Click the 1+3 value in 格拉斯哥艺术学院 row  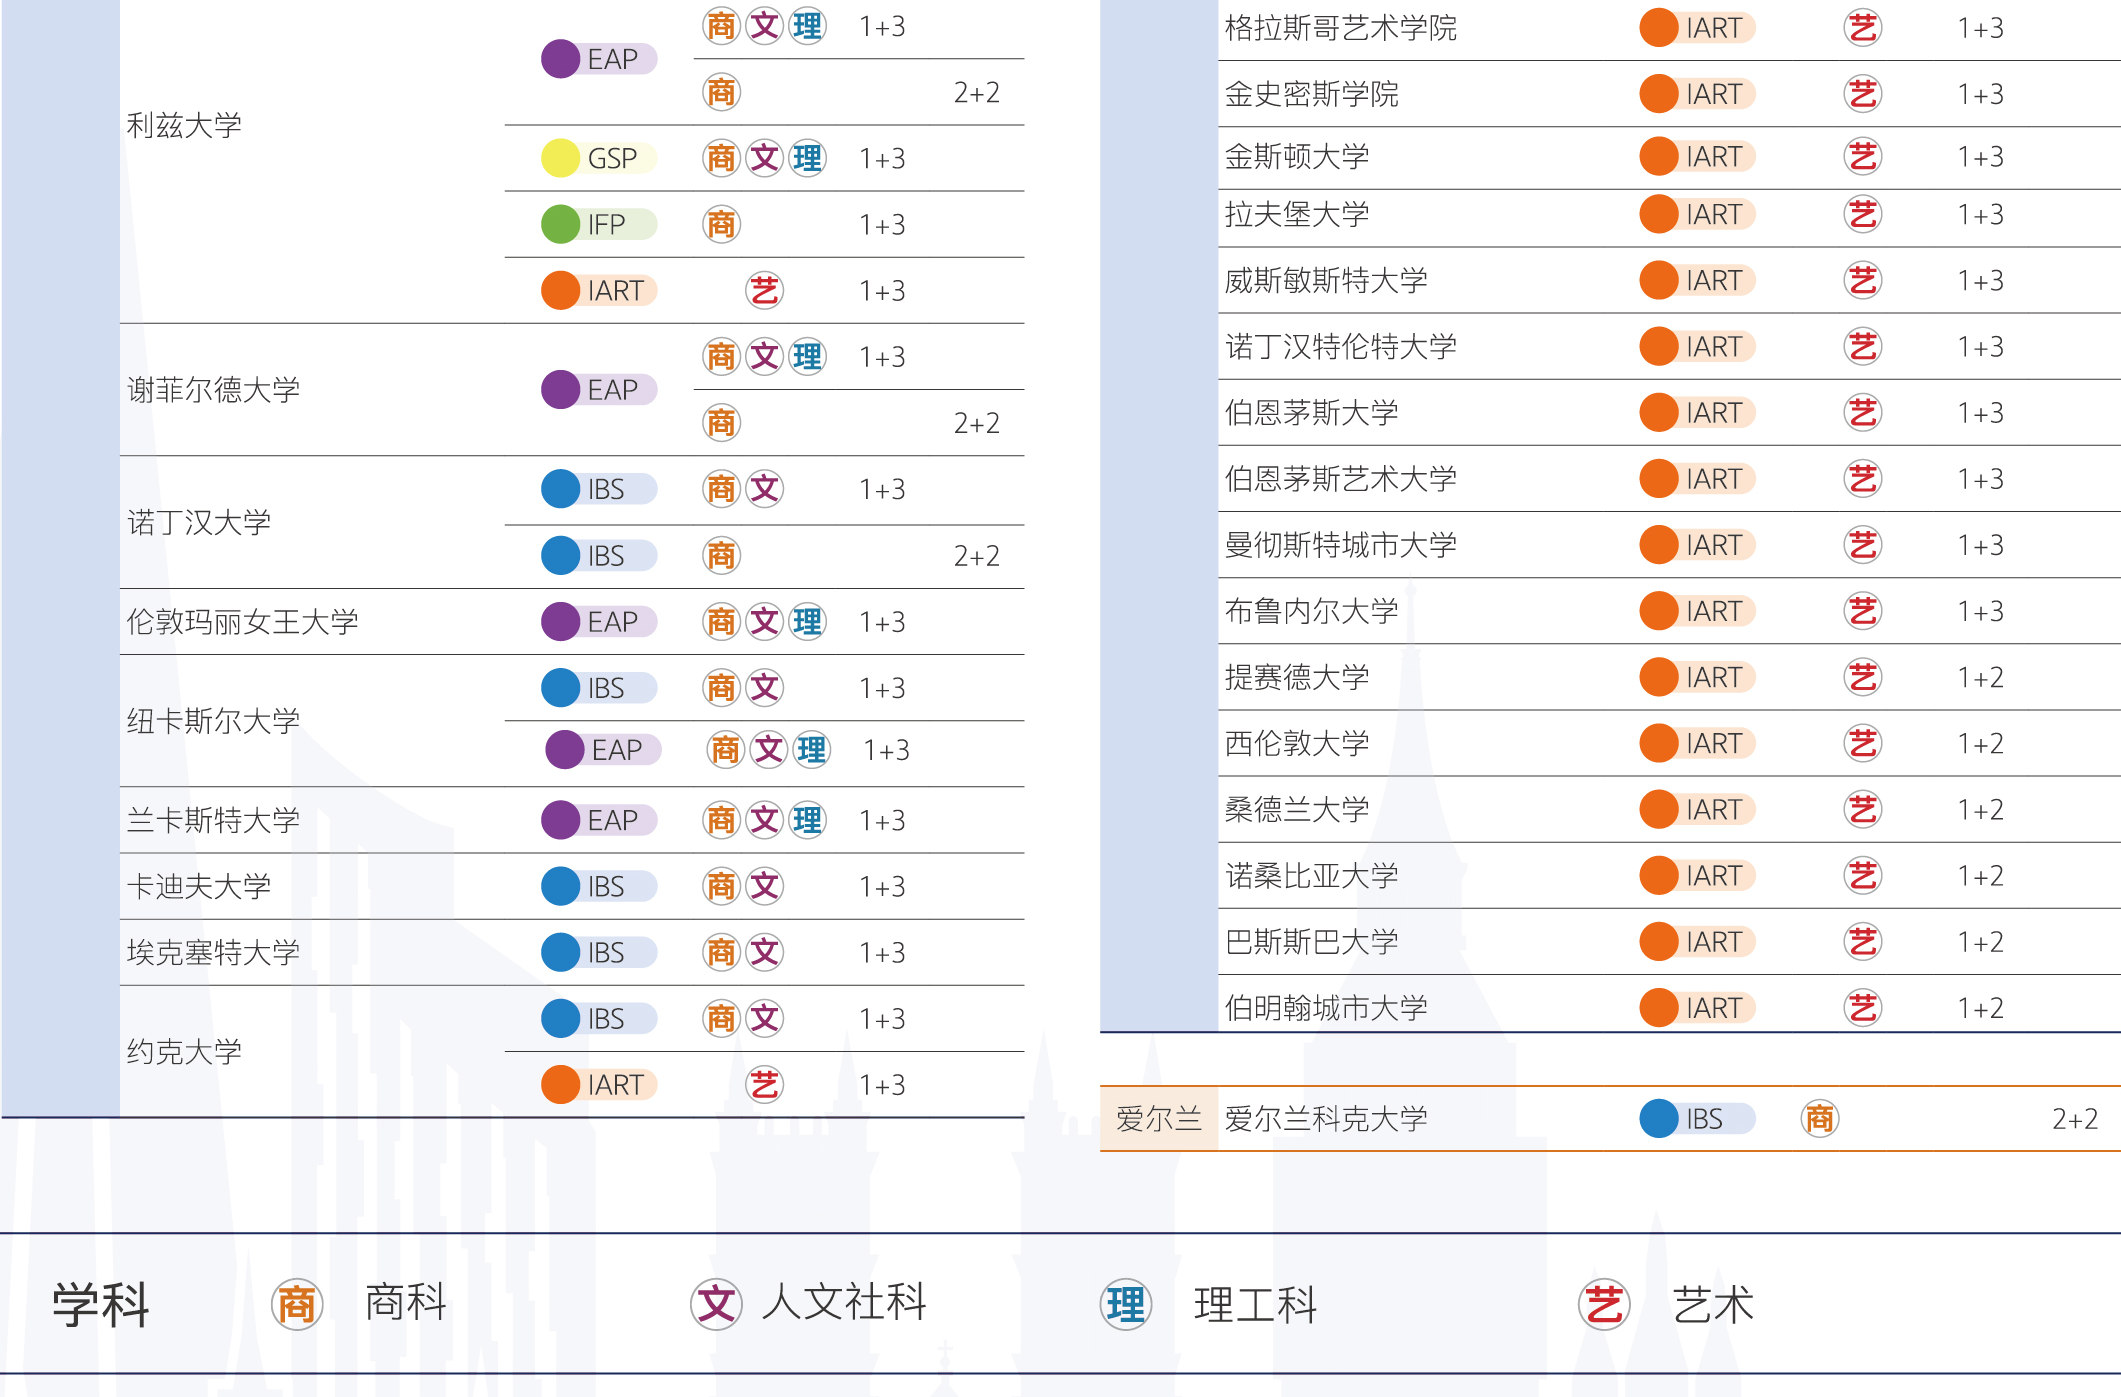pos(1980,28)
